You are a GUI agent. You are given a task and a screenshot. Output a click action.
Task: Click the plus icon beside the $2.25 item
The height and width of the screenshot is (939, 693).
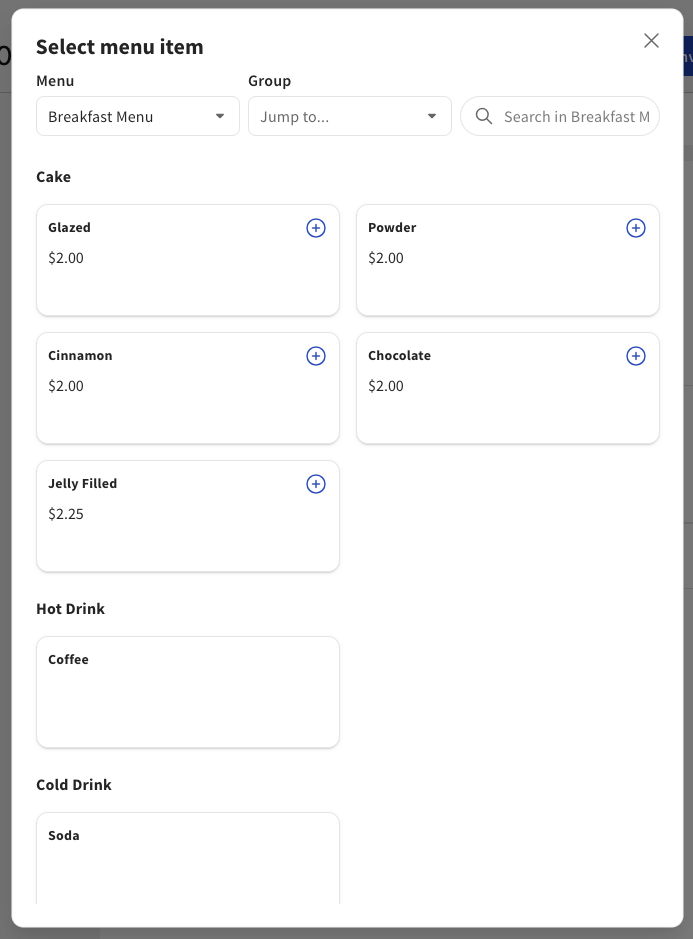(x=315, y=483)
